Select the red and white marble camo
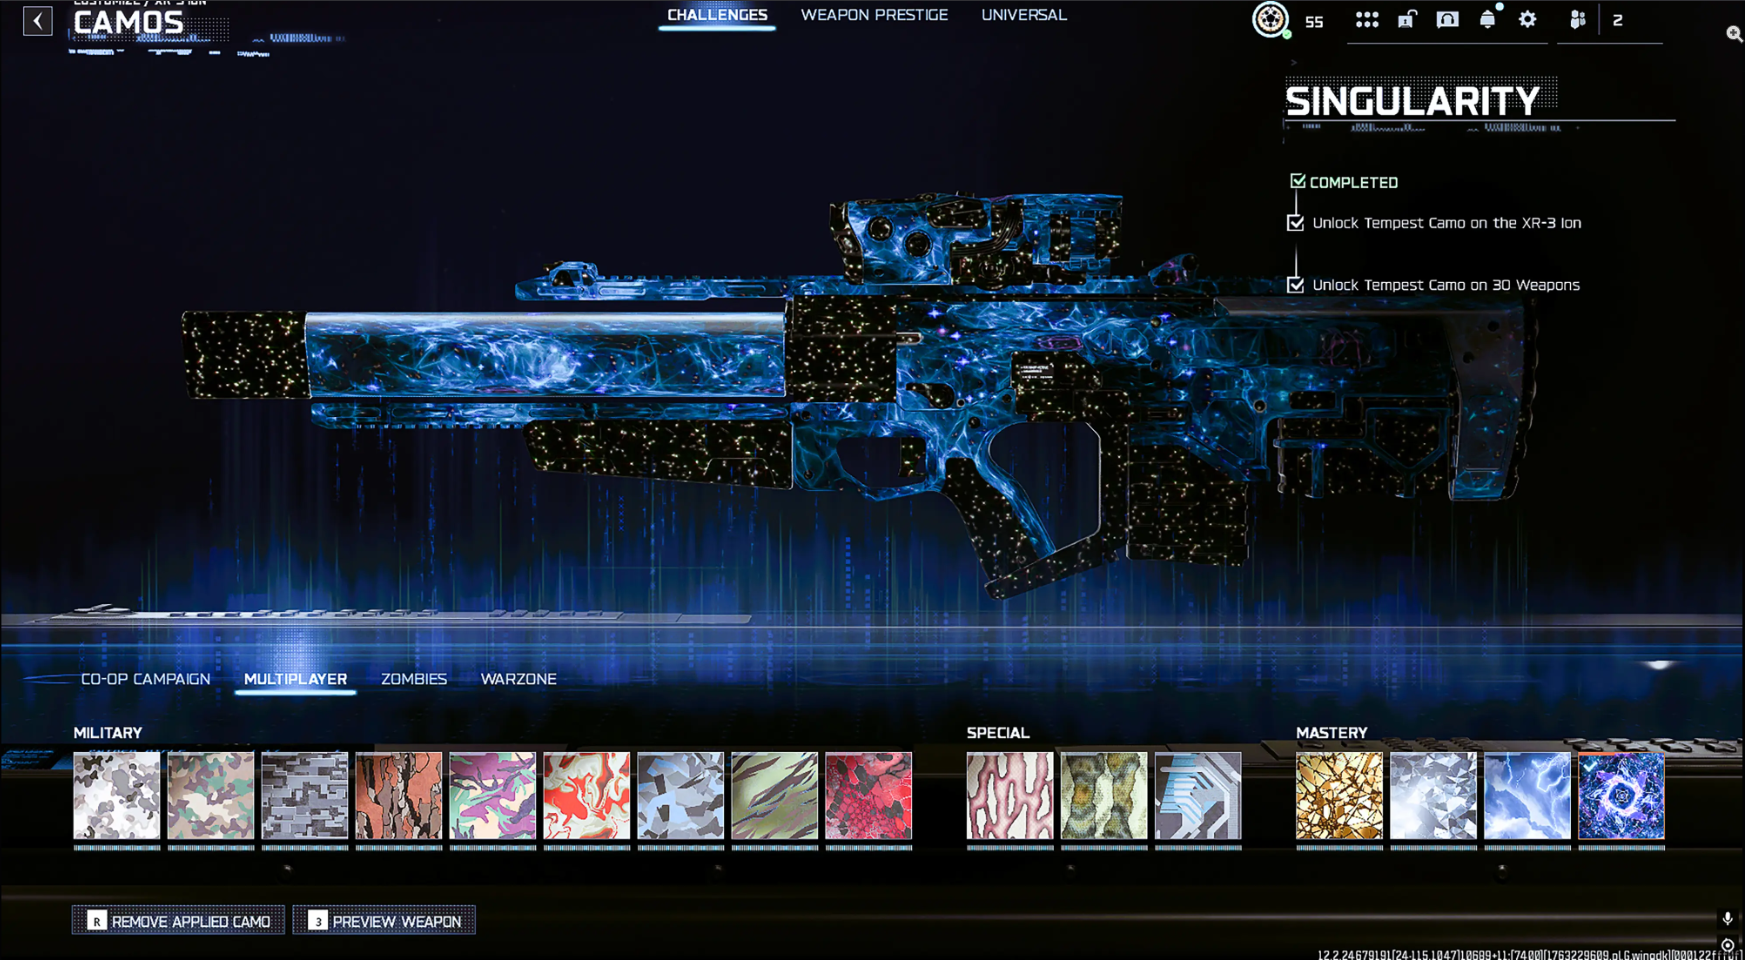 point(587,796)
